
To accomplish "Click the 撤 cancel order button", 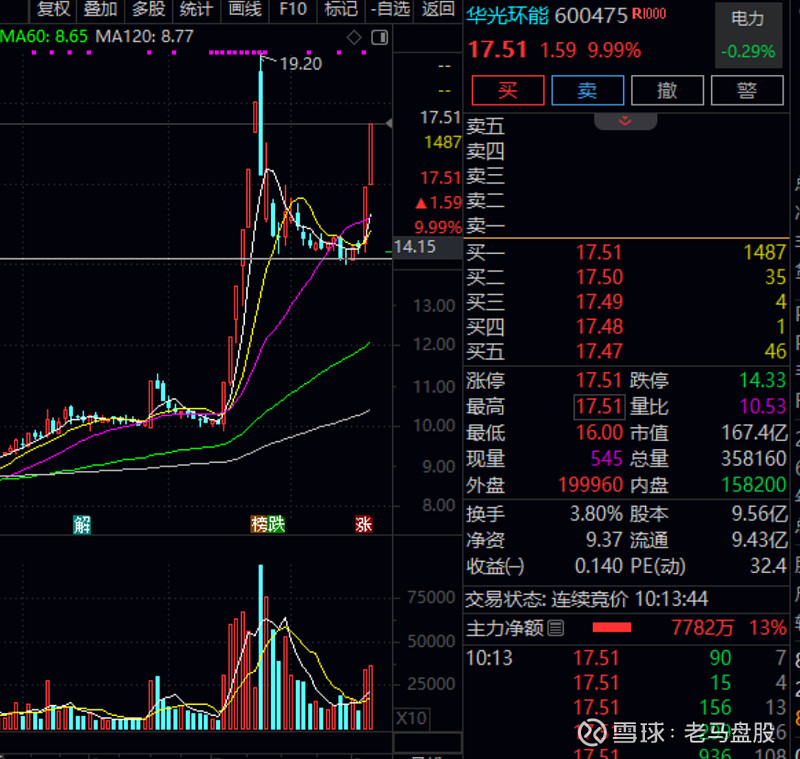I will click(667, 90).
